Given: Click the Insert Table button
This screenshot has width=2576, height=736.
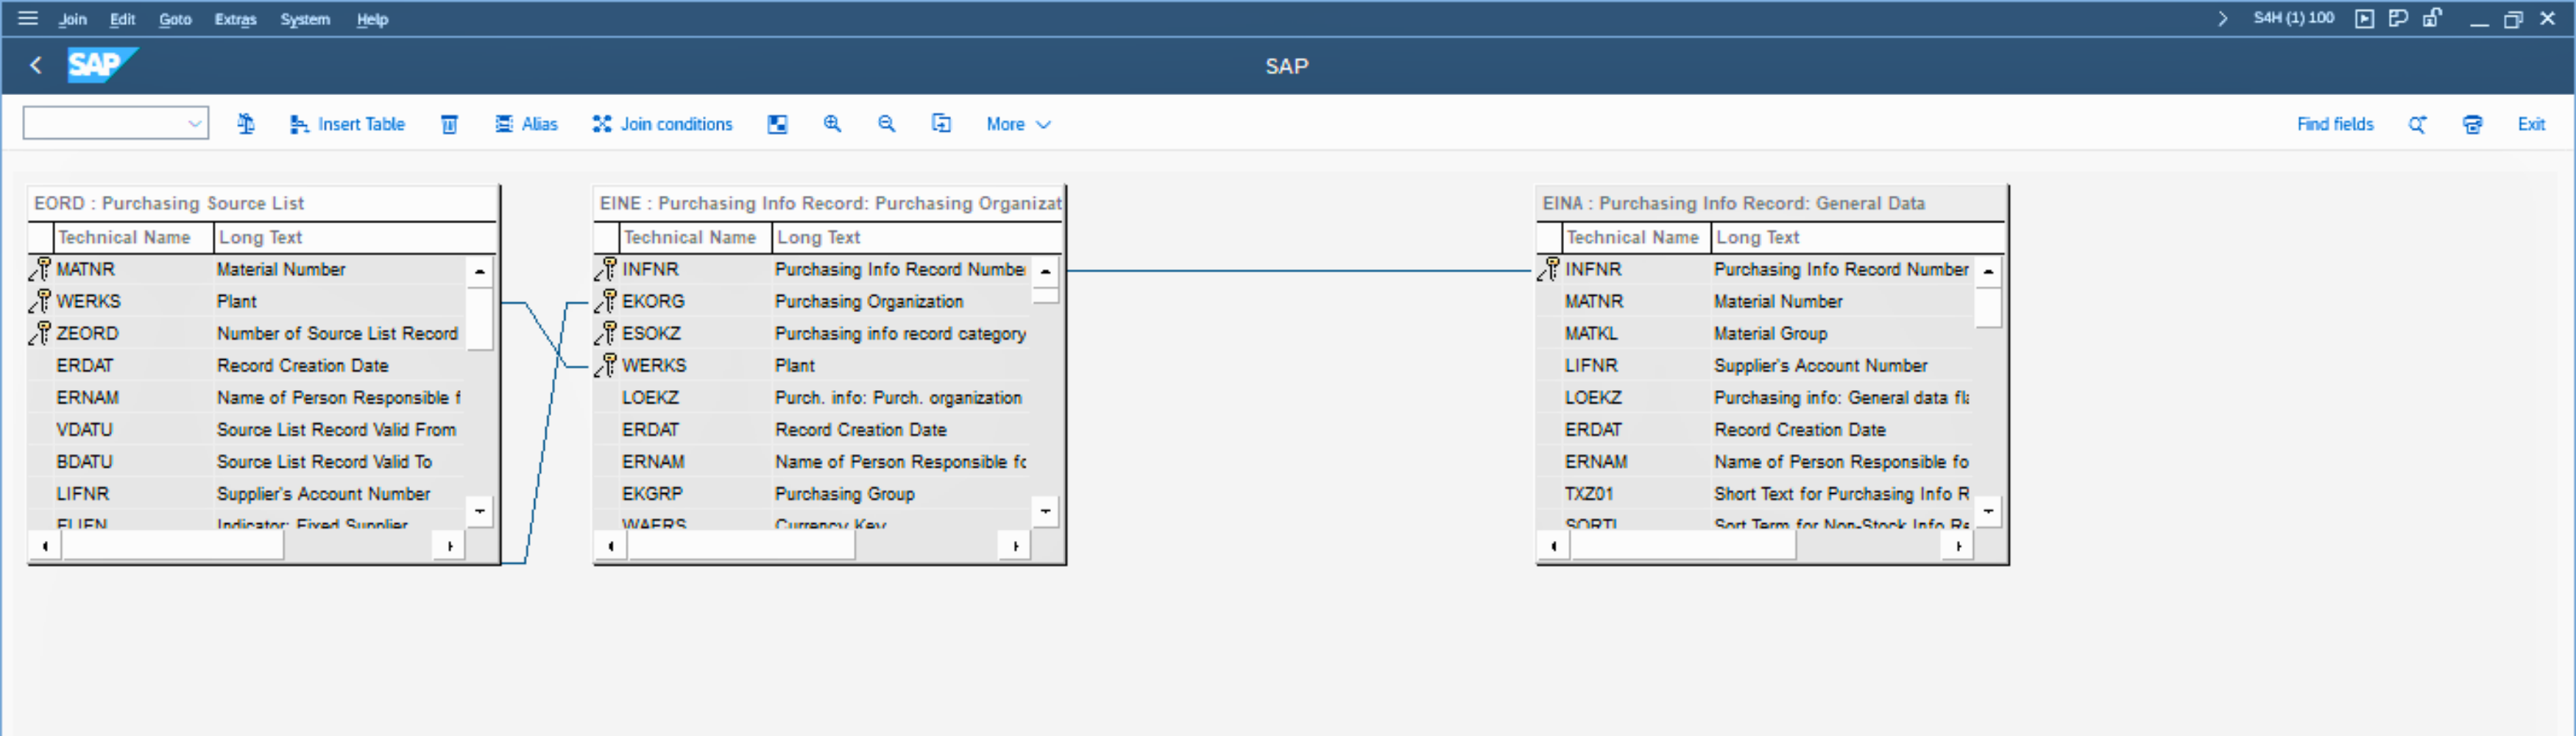Looking at the screenshot, I should click(347, 124).
